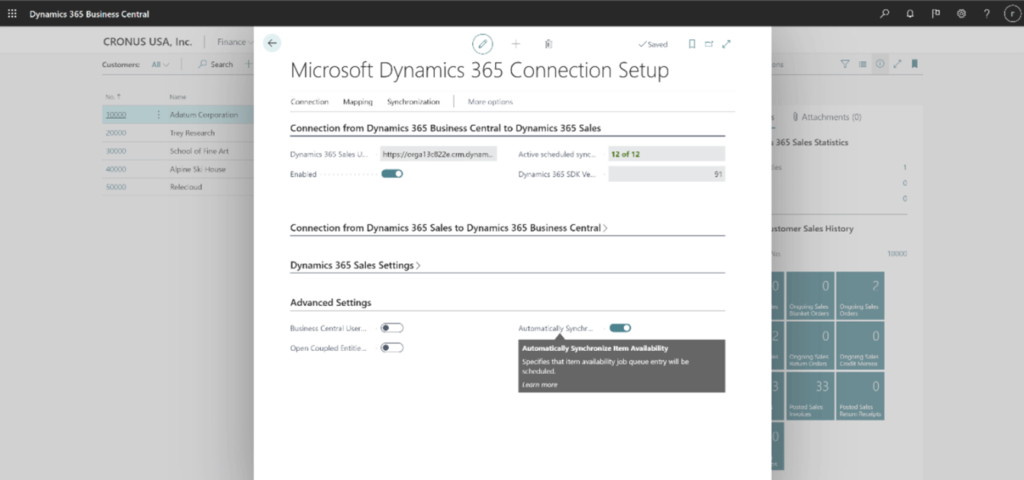Select the School of Fine Art row

coord(178,151)
